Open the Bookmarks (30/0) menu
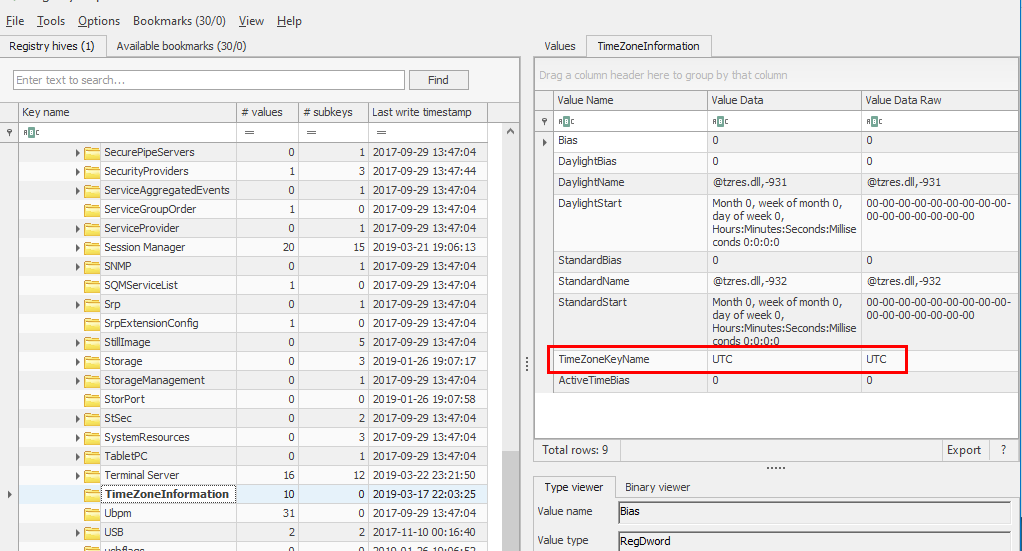1022x551 pixels. 179,21
